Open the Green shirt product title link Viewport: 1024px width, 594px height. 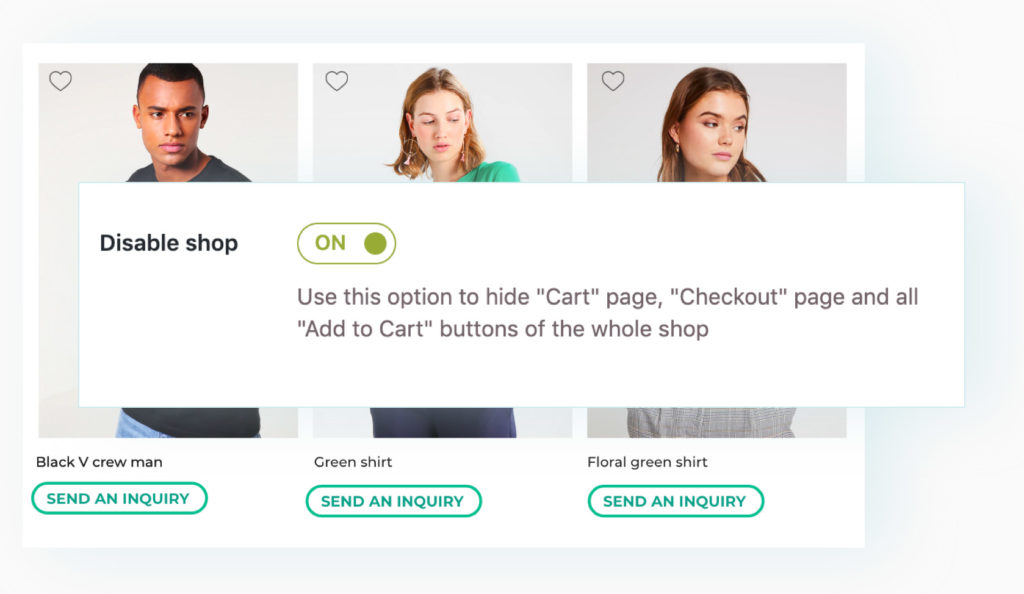353,462
